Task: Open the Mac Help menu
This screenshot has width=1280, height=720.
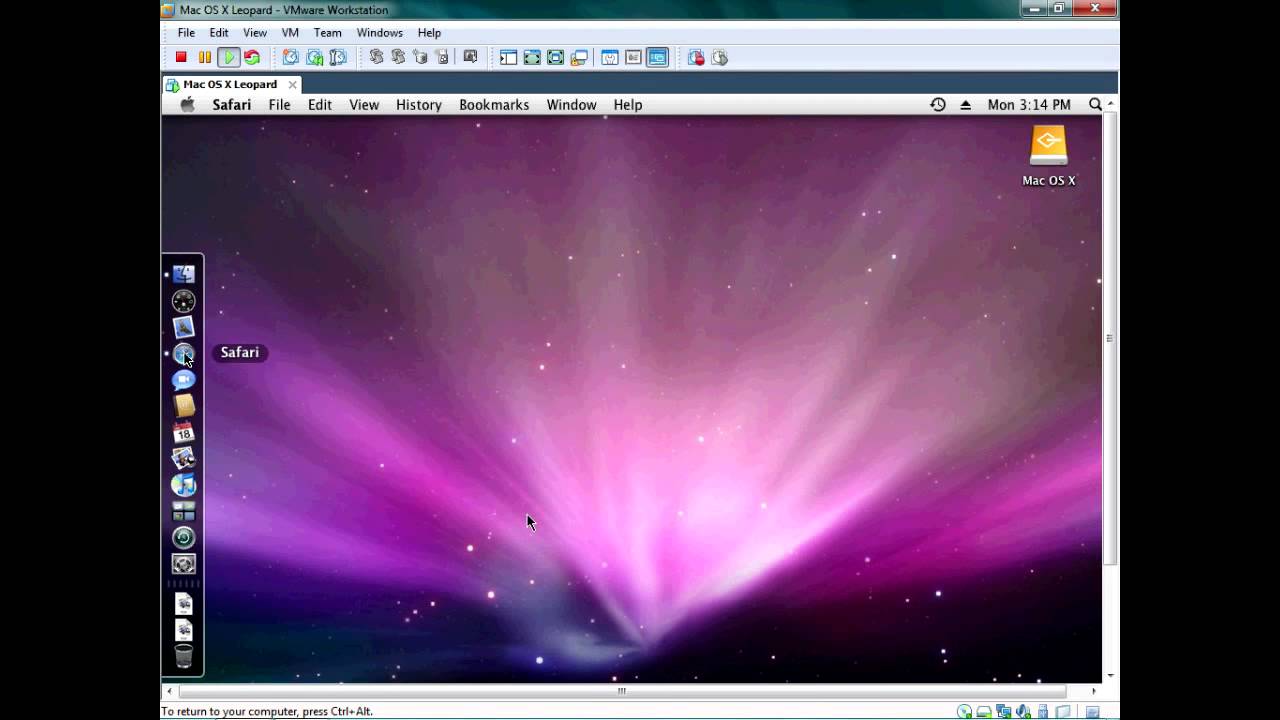Action: [628, 105]
